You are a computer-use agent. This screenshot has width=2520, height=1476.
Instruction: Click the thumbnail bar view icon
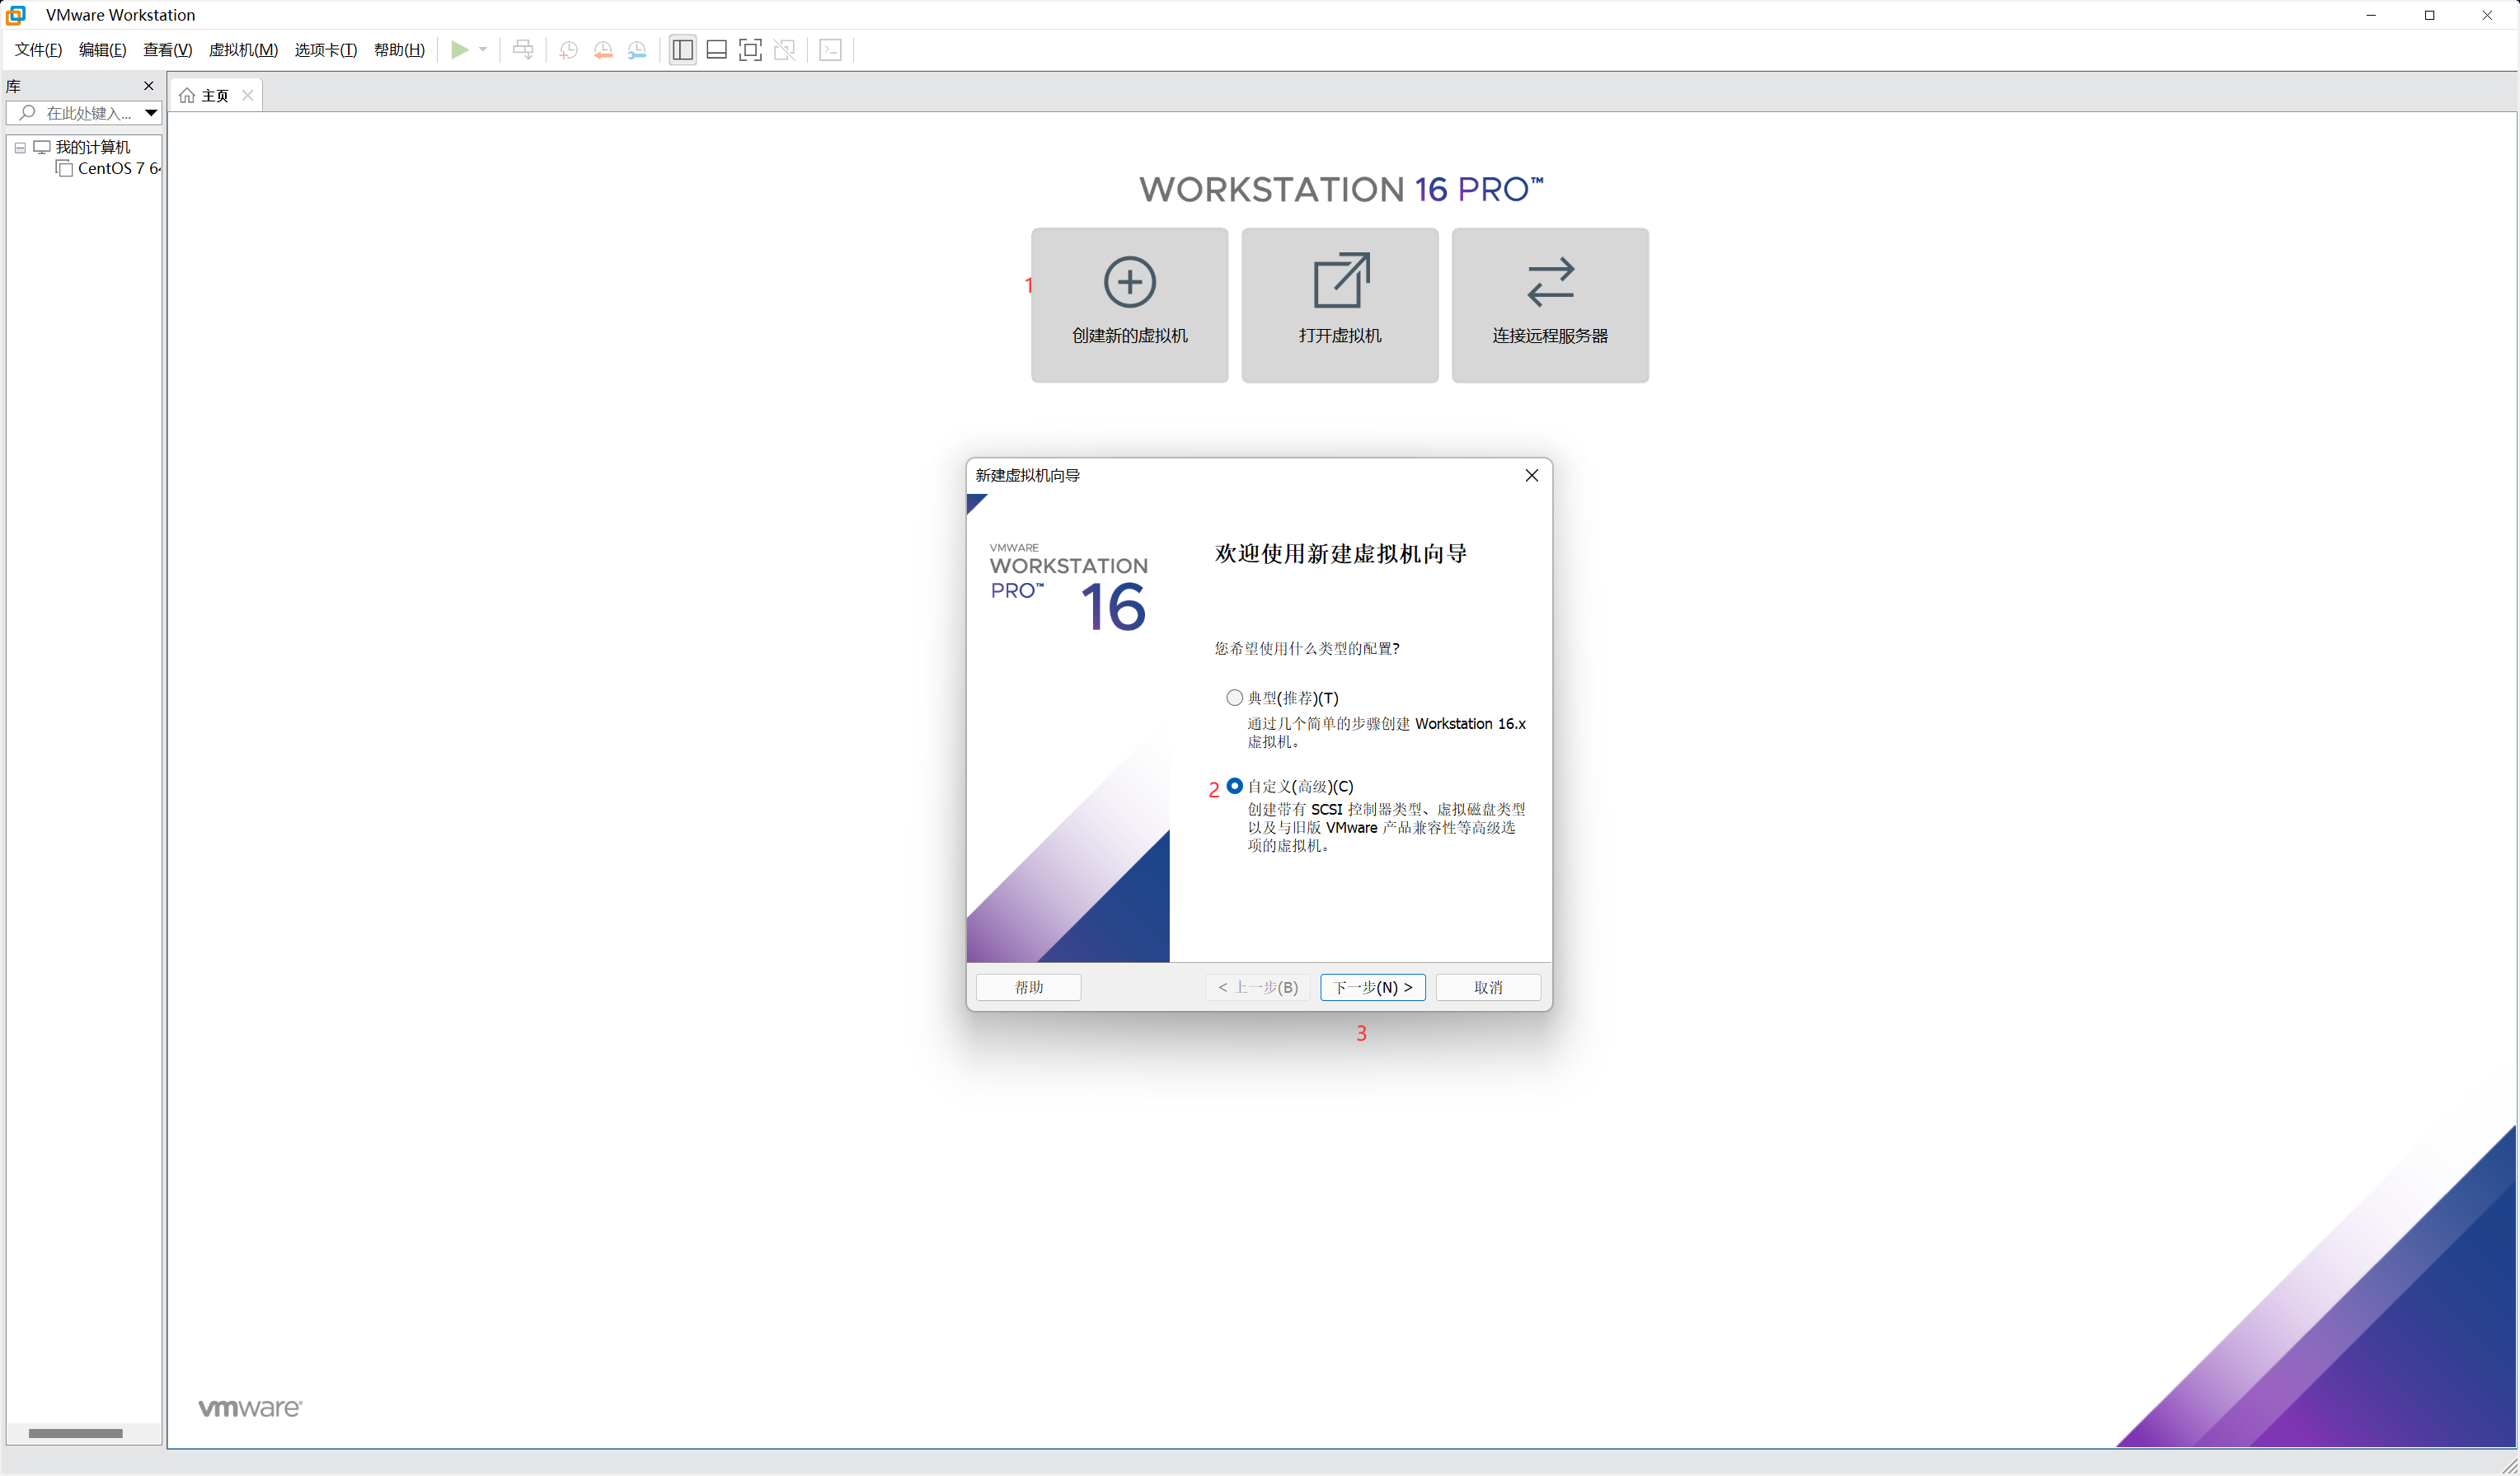pos(717,50)
